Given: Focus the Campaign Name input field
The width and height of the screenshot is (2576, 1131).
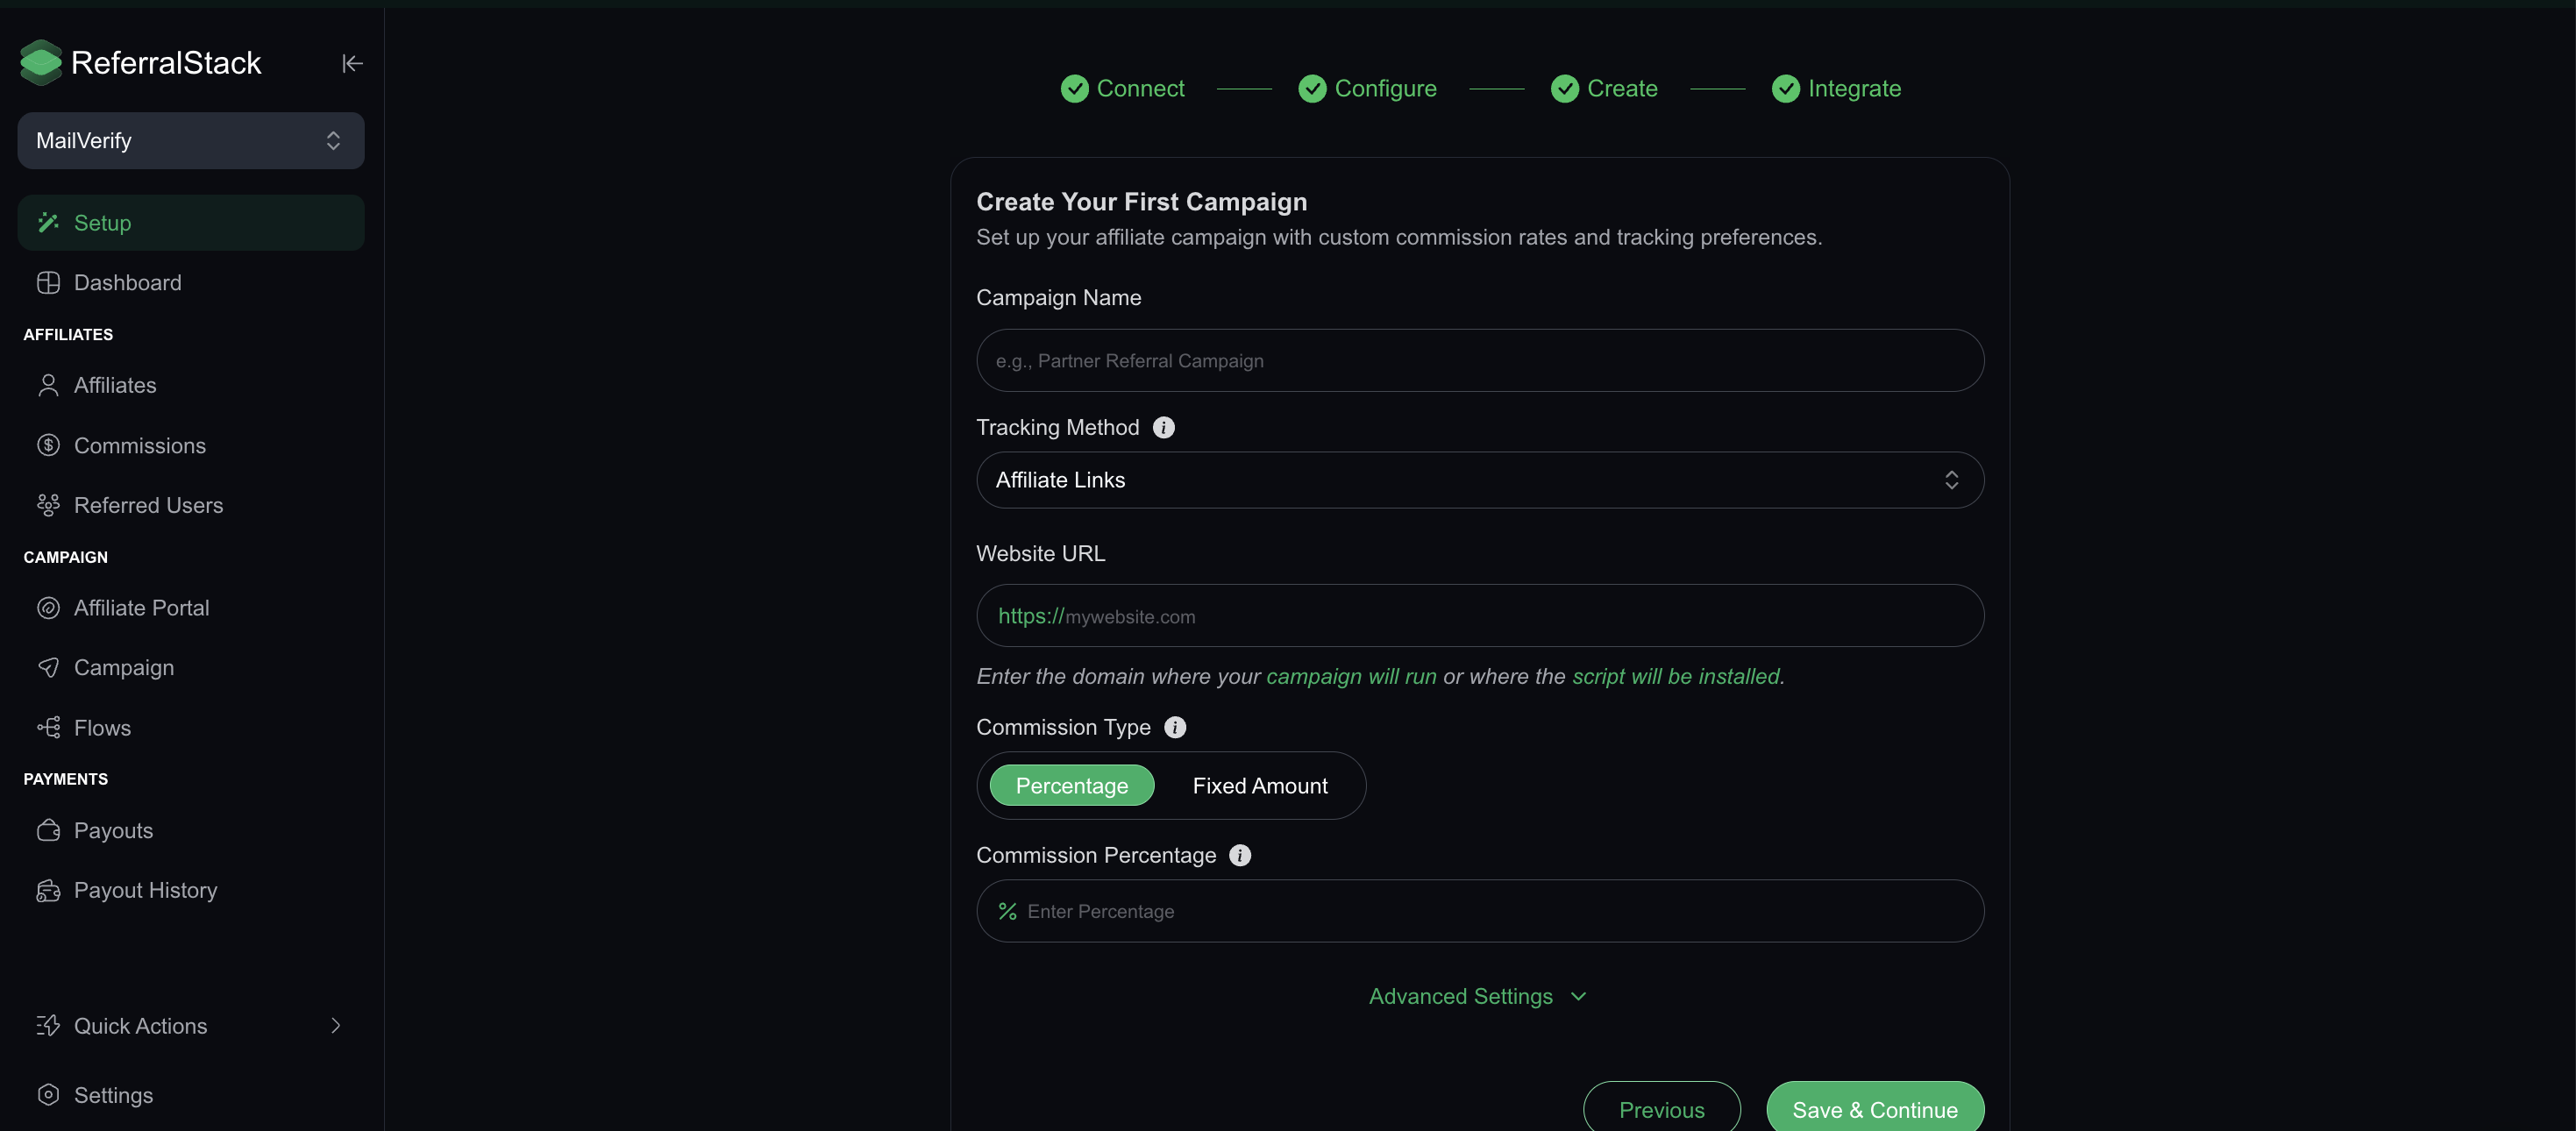Looking at the screenshot, I should 1480,360.
